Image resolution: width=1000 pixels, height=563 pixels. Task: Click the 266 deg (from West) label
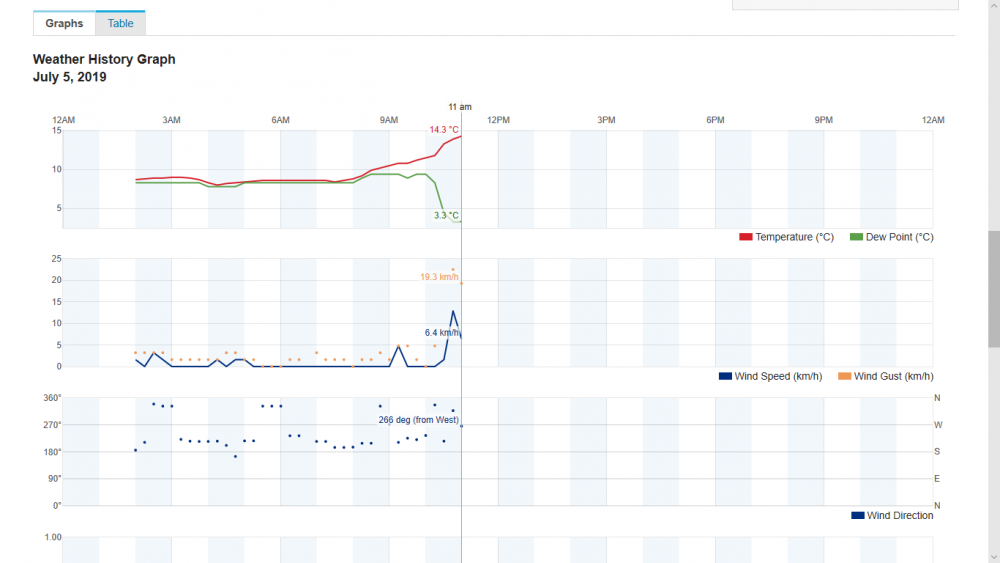tap(418, 420)
